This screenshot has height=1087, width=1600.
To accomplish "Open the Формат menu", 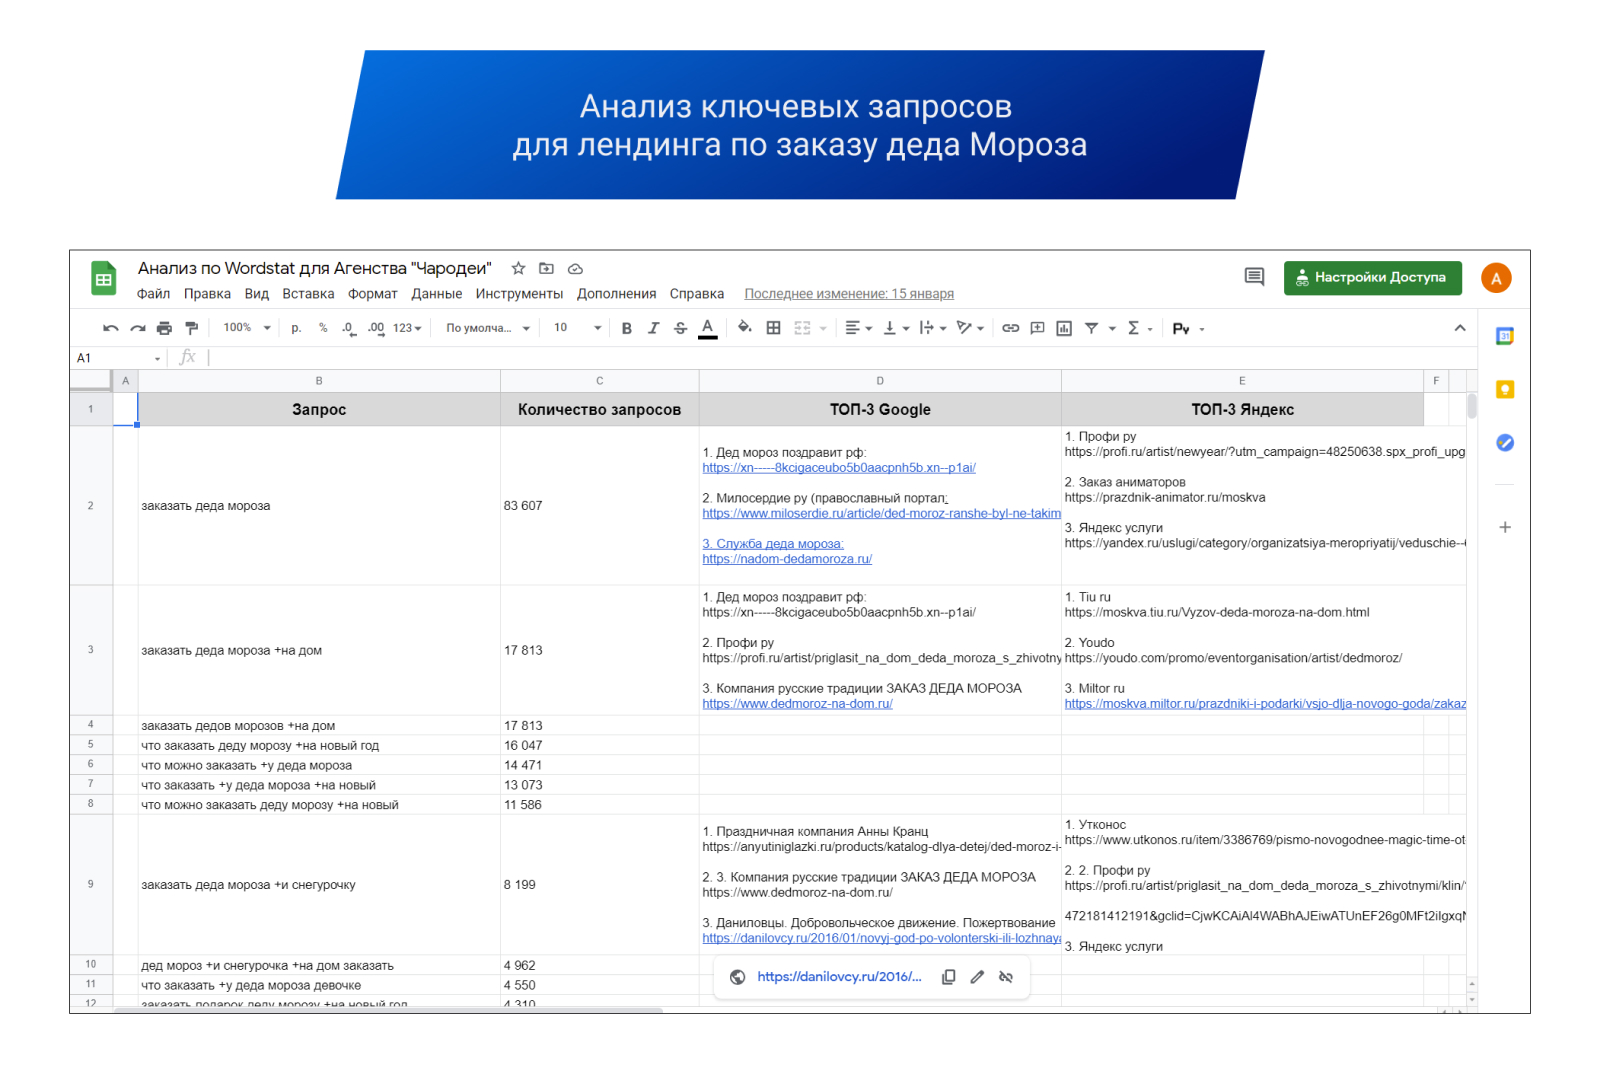I will (373, 294).
